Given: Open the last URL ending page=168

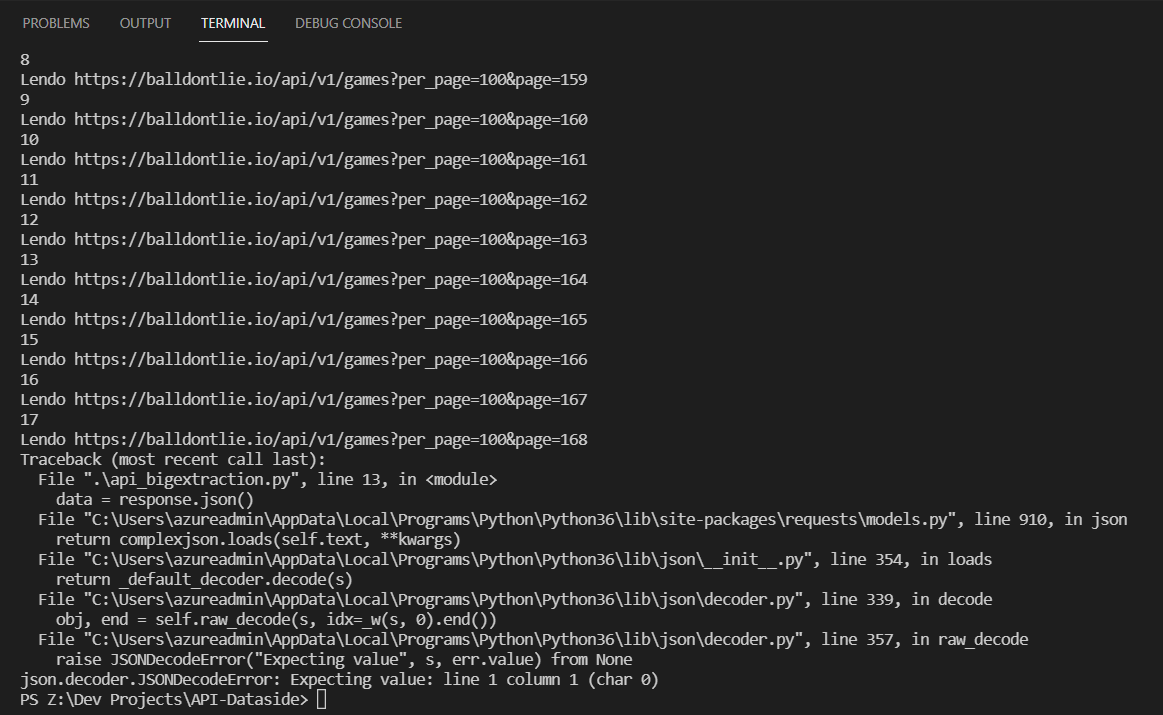Looking at the screenshot, I should [331, 440].
